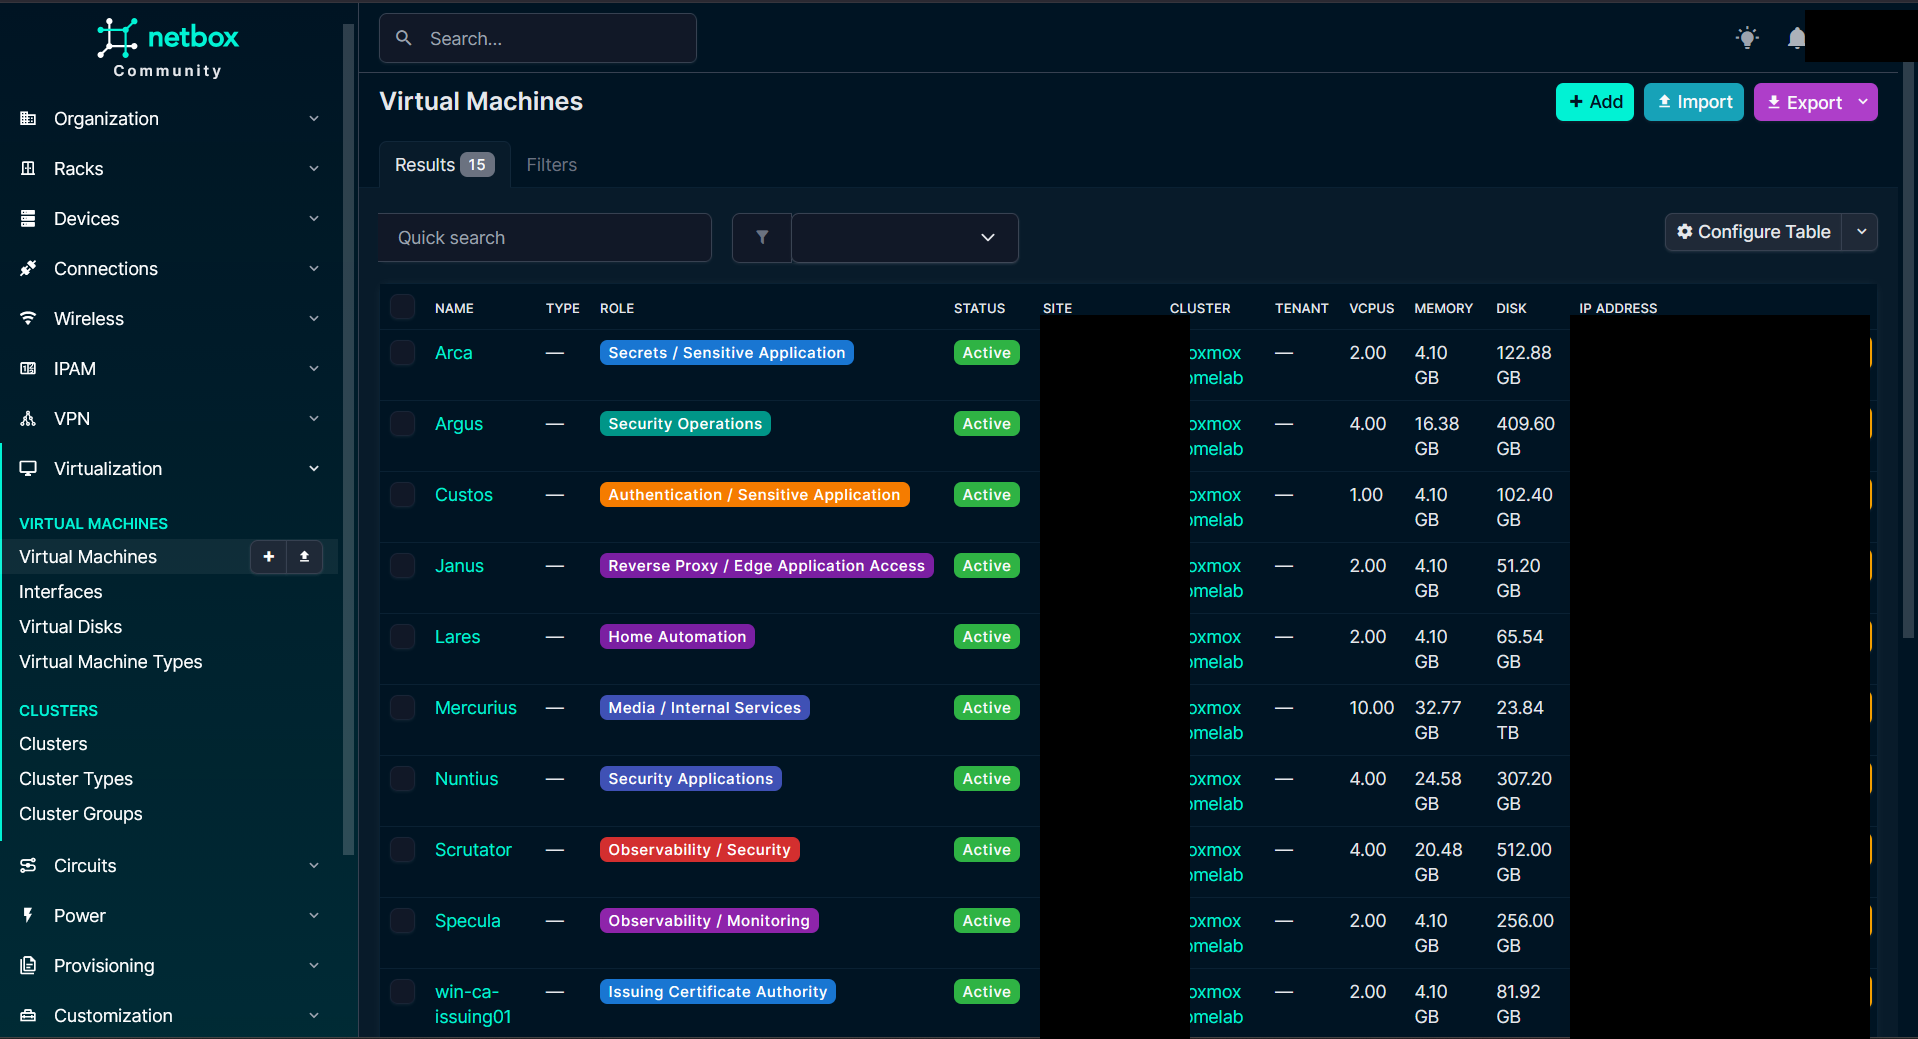Click the Import button
The image size is (1918, 1039).
click(1694, 102)
